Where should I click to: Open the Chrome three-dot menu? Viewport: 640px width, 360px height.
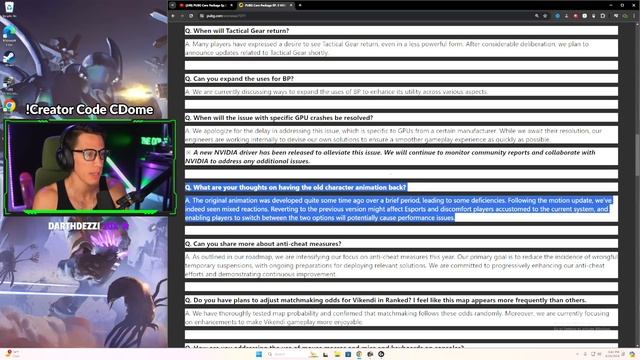pyautogui.click(x=634, y=16)
